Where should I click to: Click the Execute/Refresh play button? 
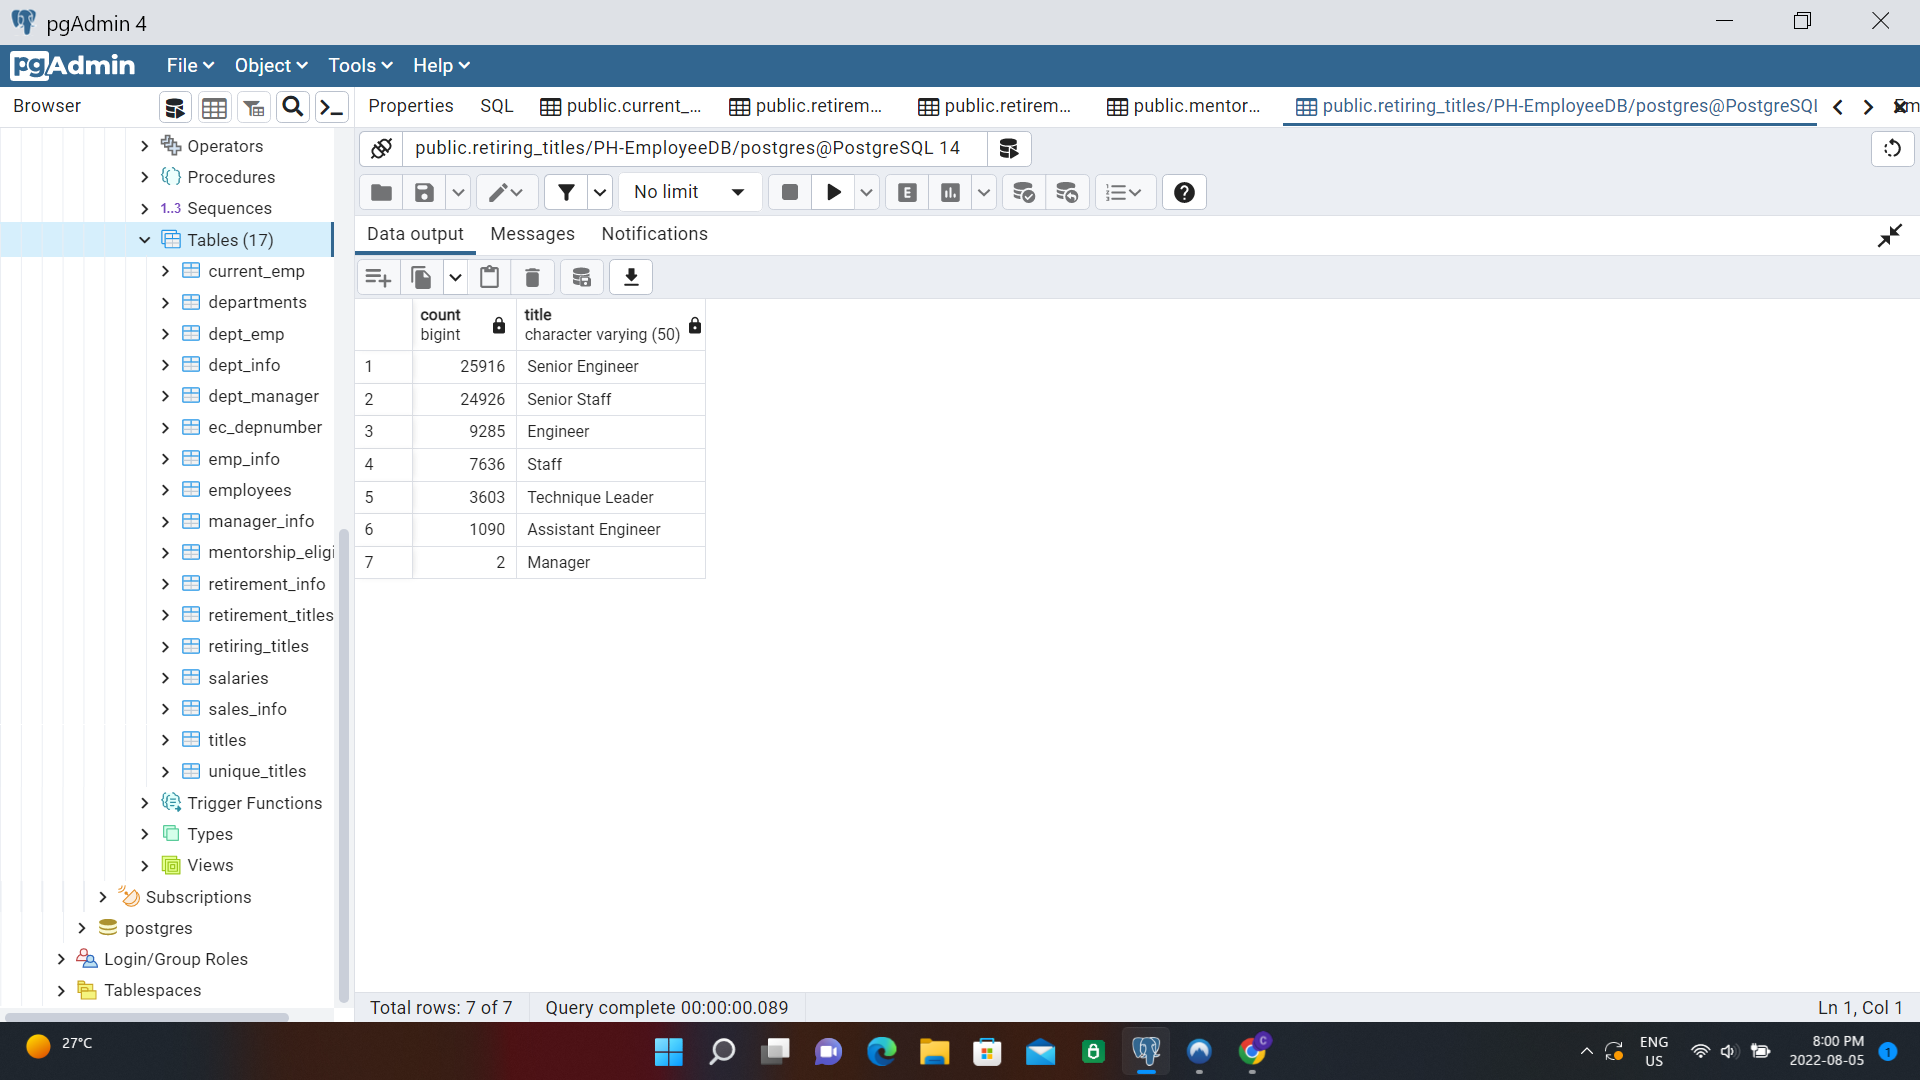click(833, 192)
